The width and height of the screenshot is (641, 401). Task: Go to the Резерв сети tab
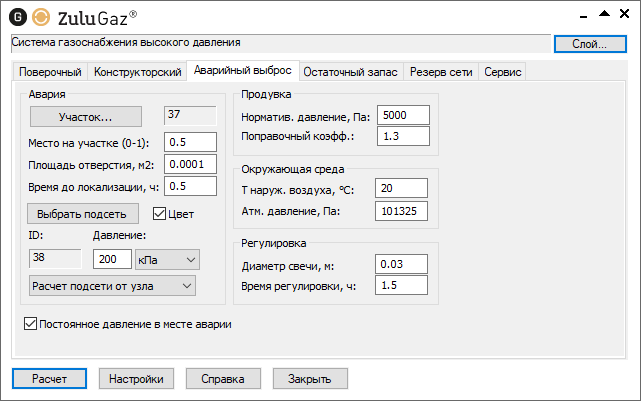pyautogui.click(x=441, y=72)
